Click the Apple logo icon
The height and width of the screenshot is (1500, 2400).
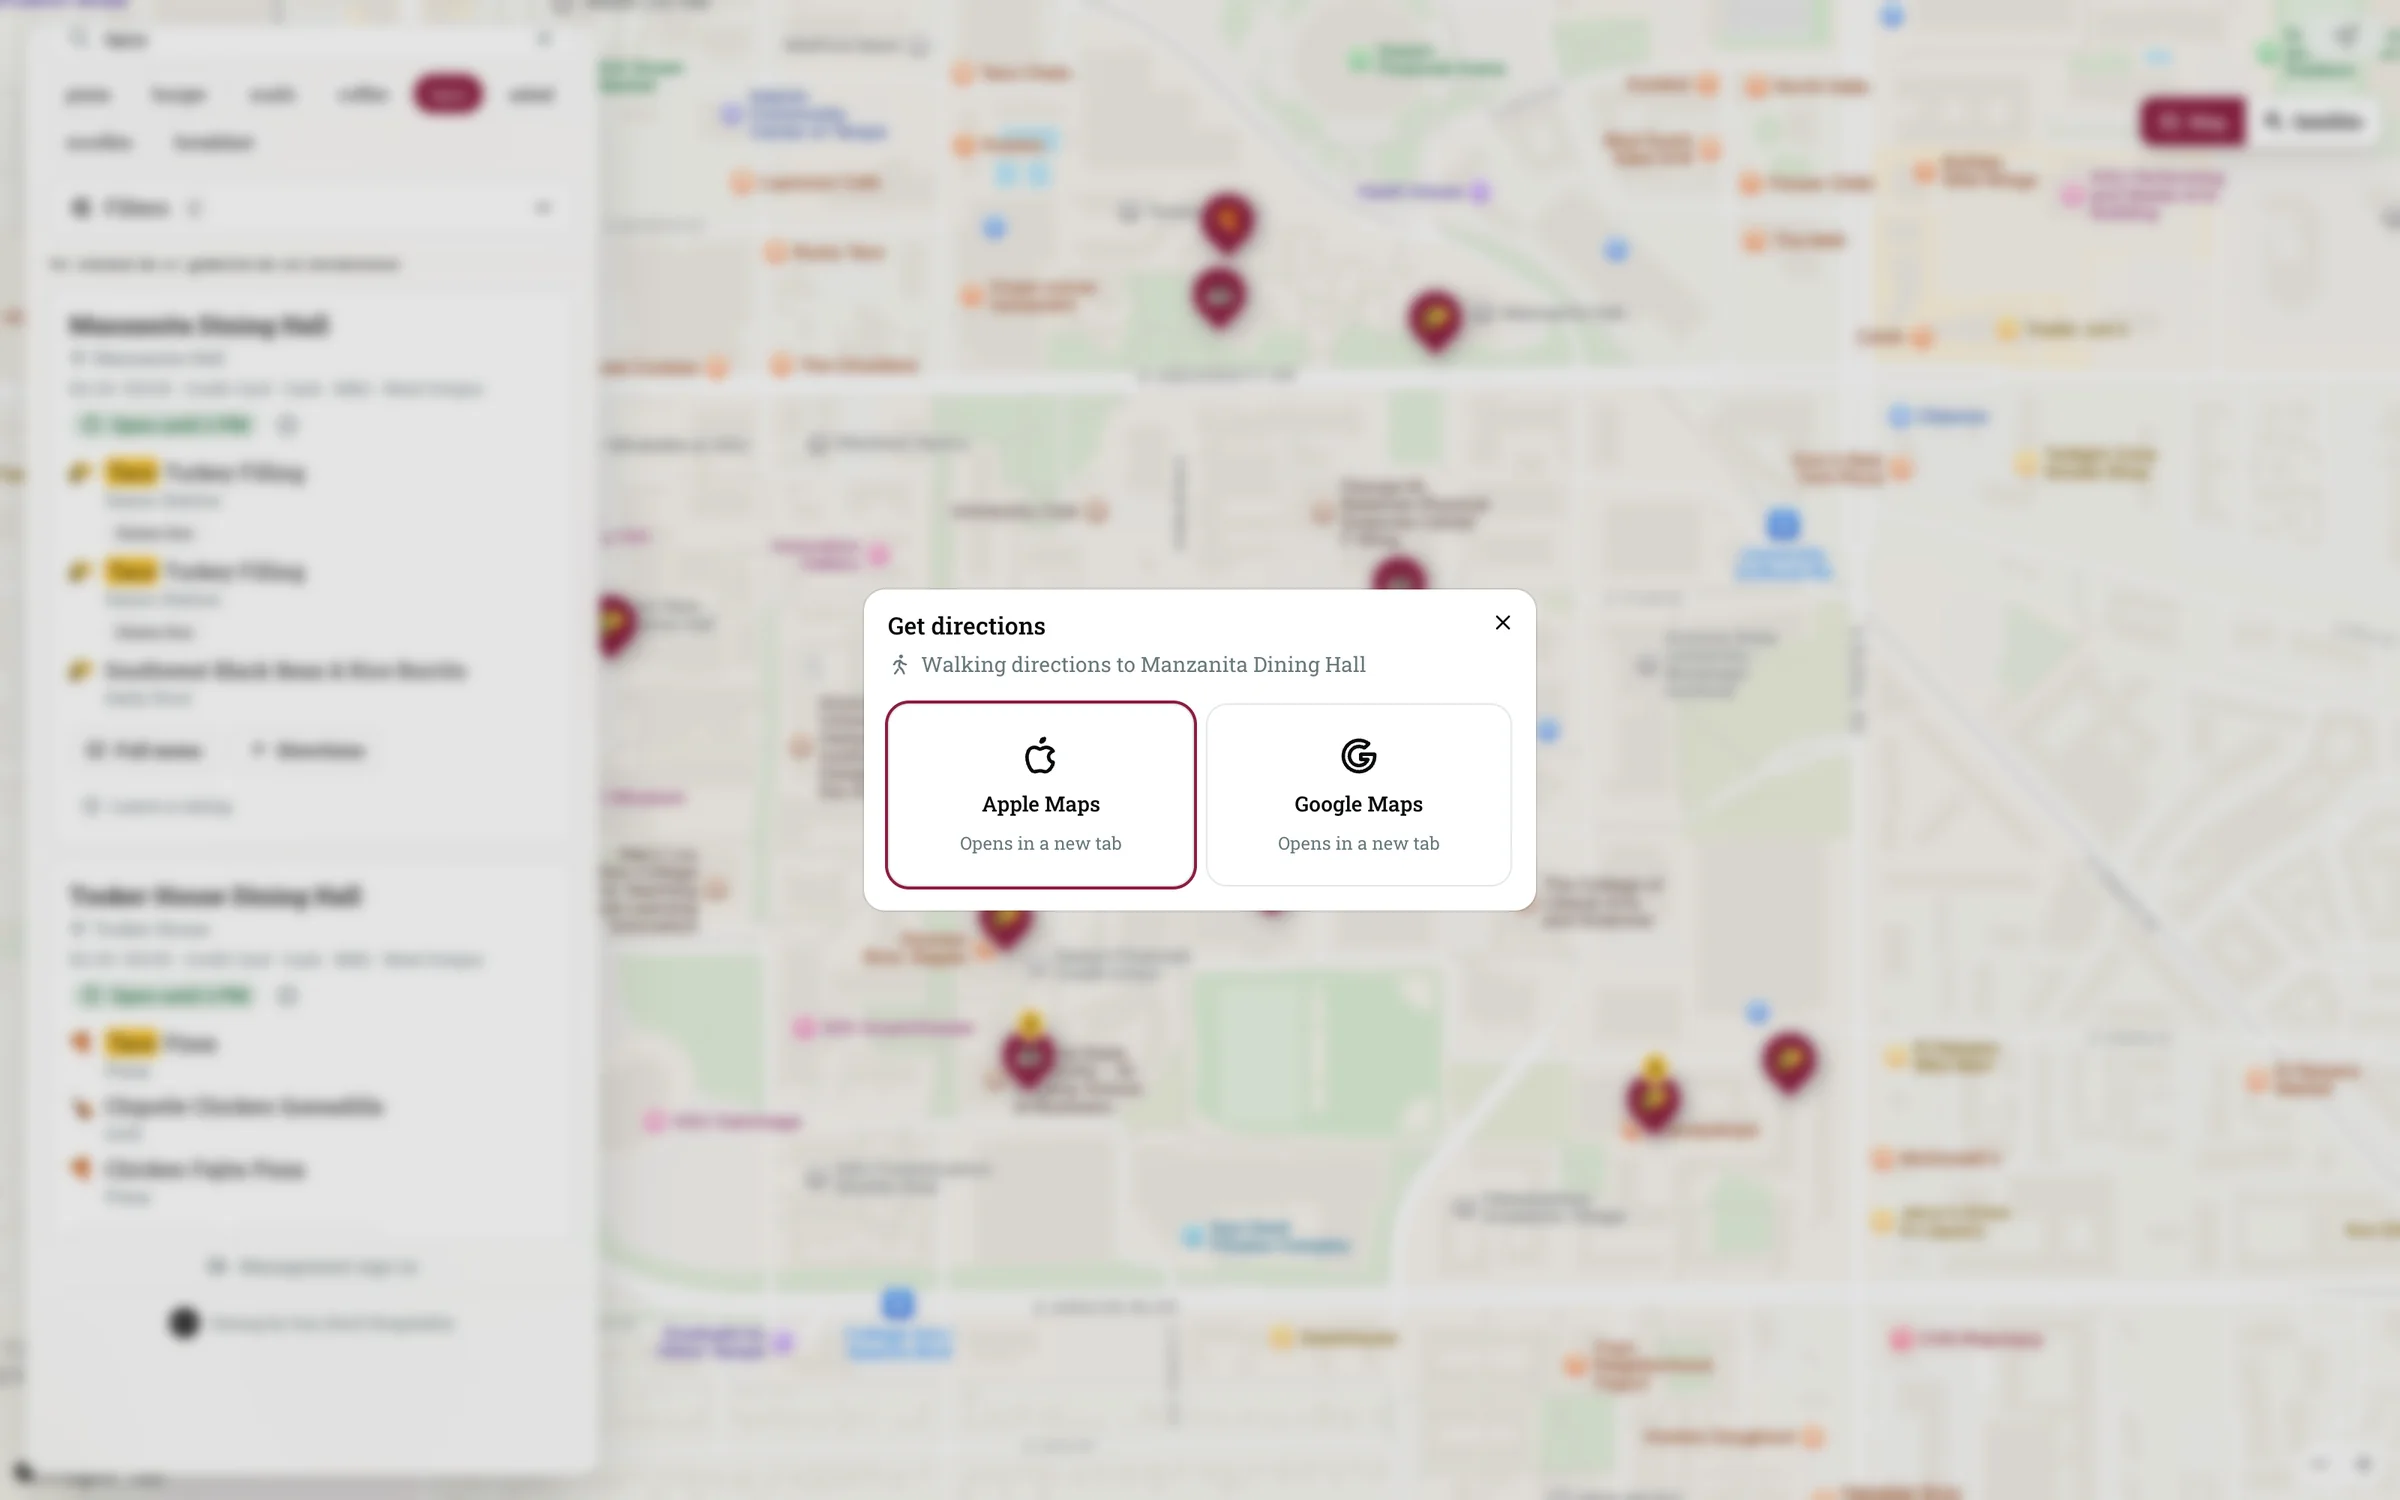click(x=1040, y=756)
